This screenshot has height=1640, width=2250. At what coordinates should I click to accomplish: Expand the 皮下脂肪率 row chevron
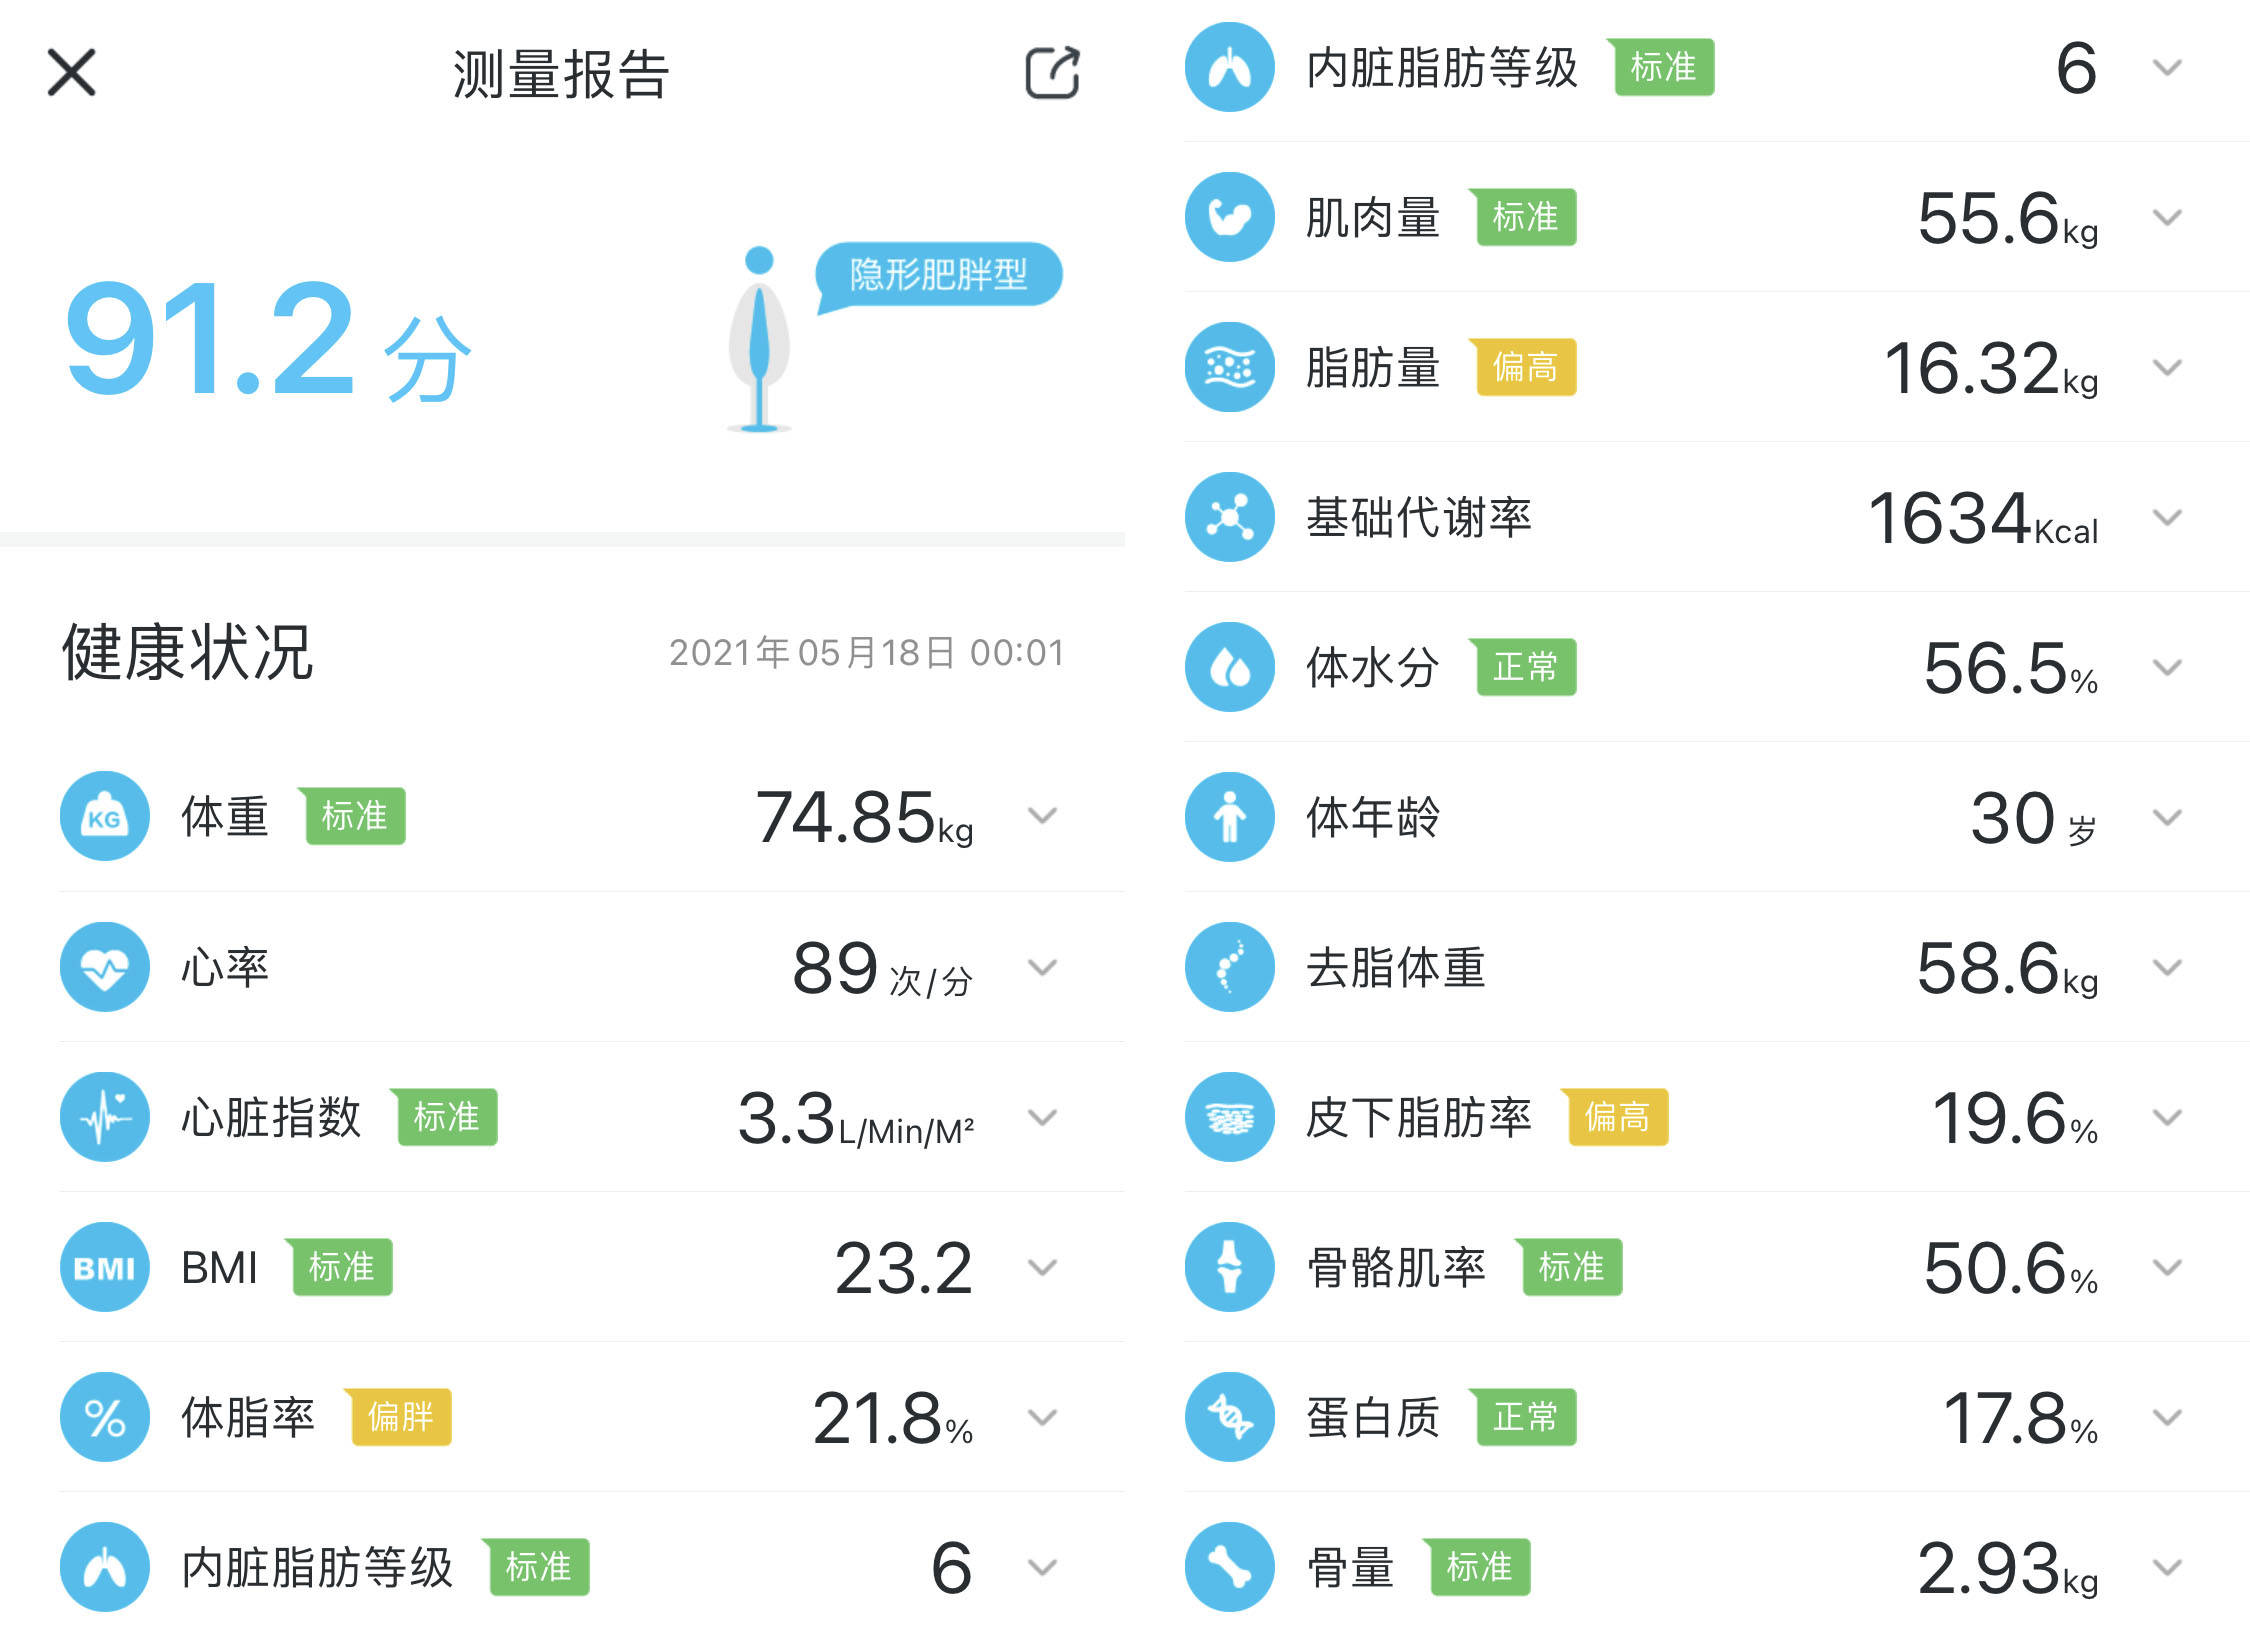[x=2167, y=1117]
